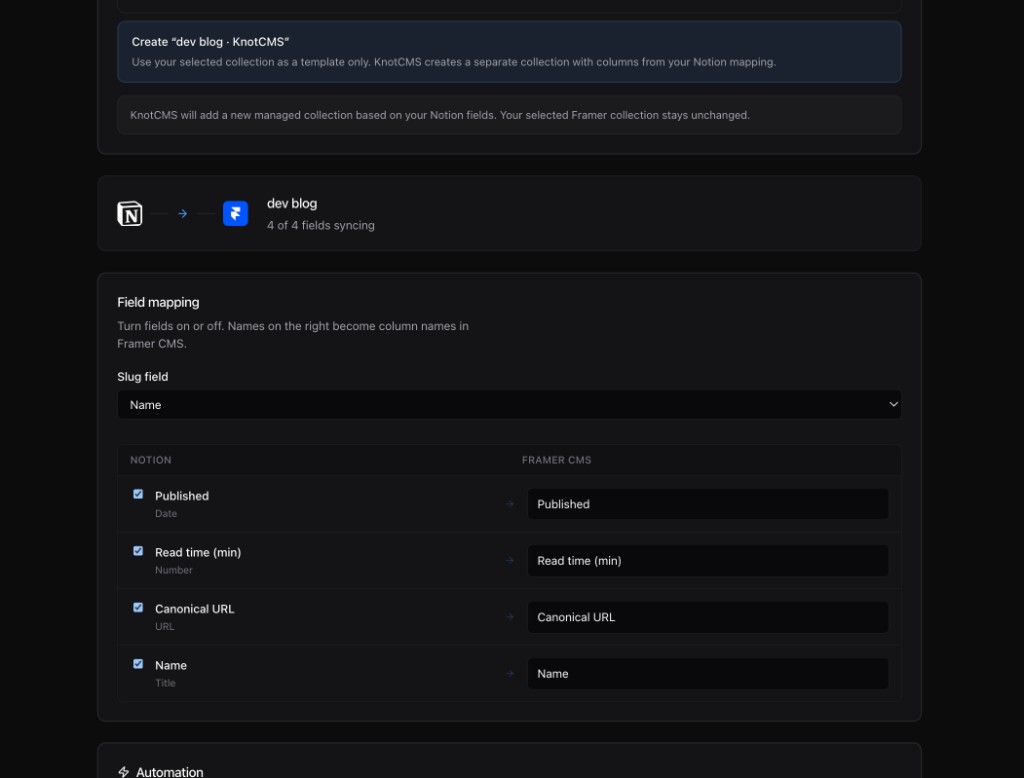This screenshot has width=1024, height=778.
Task: Click the Automation lightning bolt icon
Action: click(x=123, y=772)
